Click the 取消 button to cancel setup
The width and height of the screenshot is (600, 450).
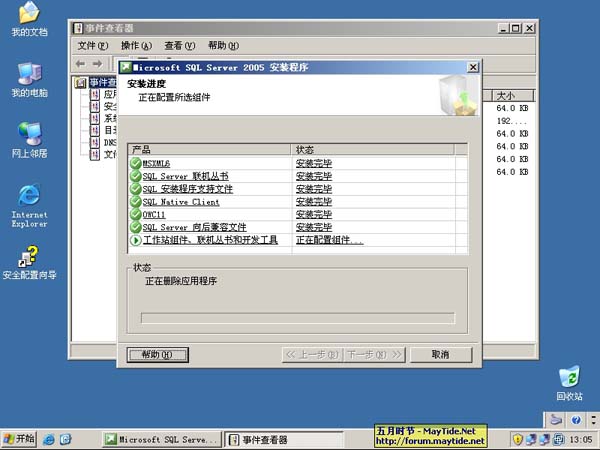click(439, 354)
